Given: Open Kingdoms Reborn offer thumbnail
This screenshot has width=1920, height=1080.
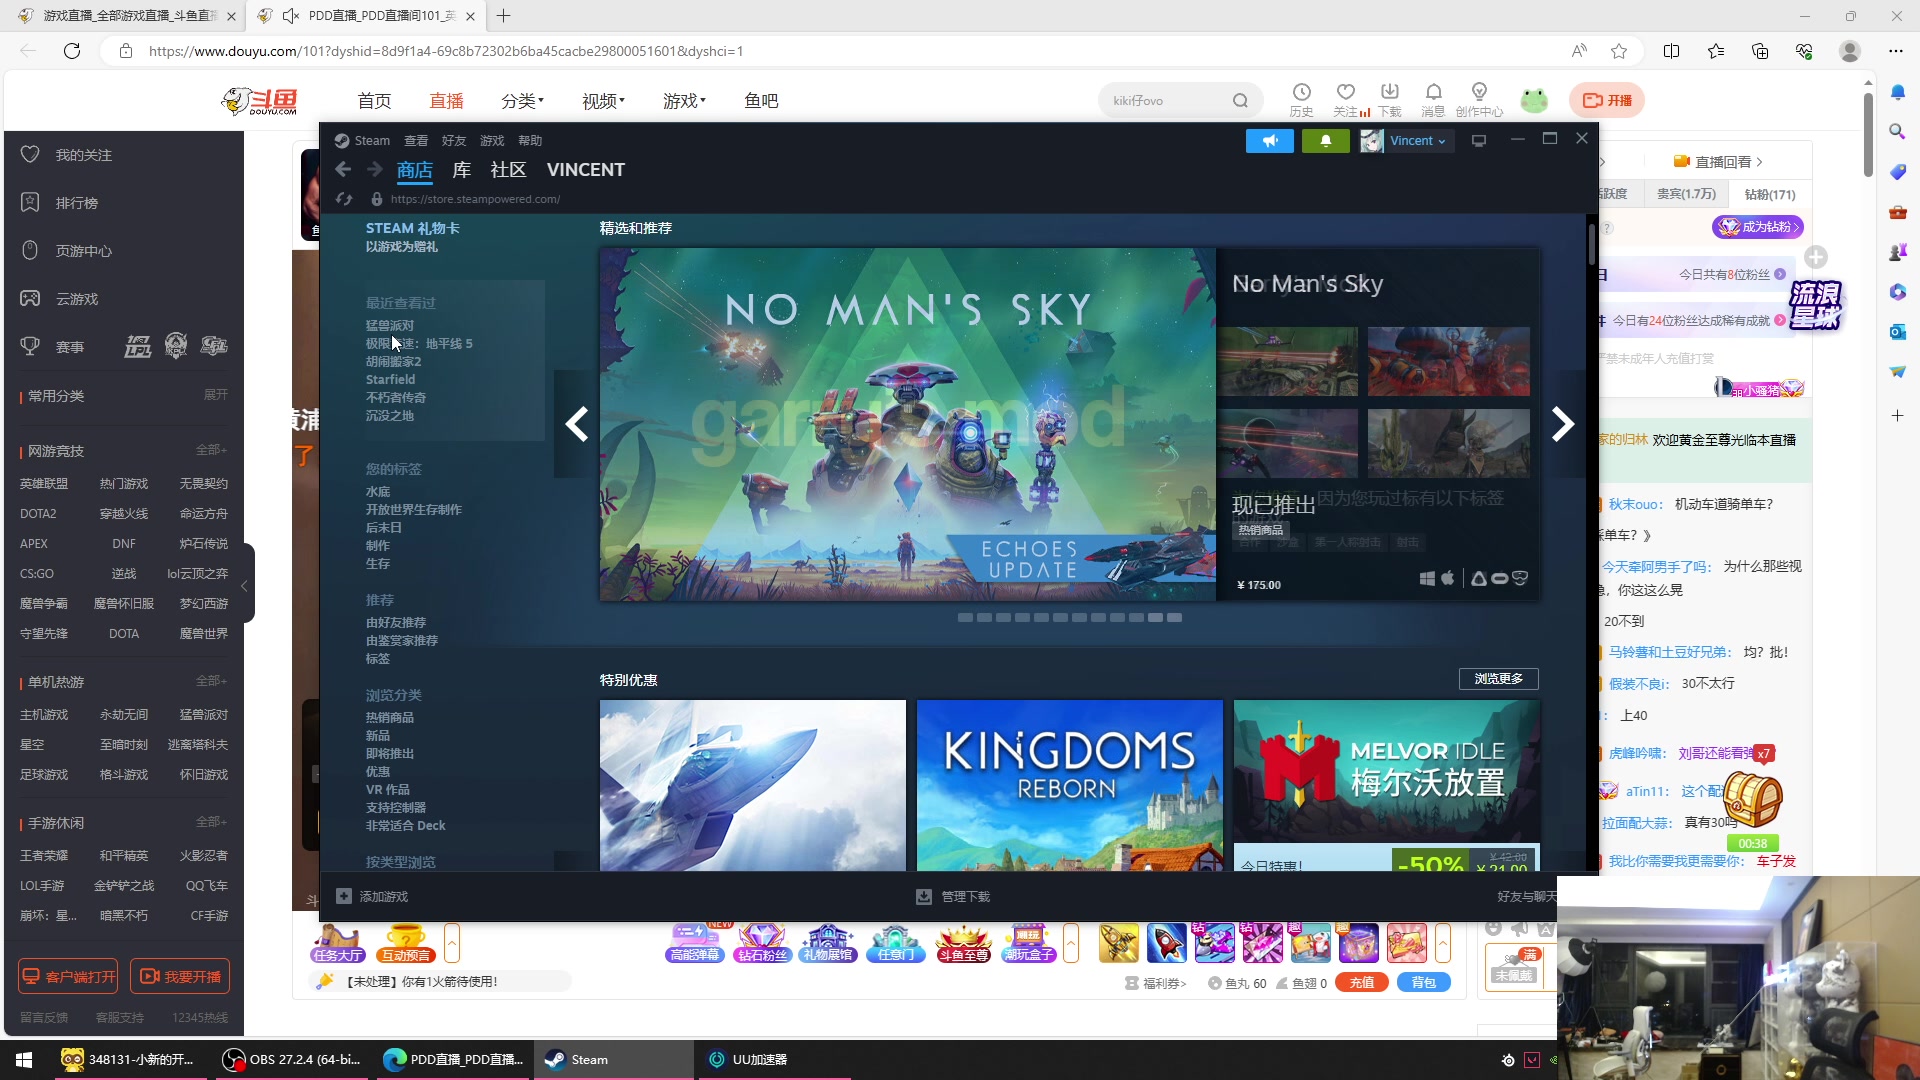Looking at the screenshot, I should pyautogui.click(x=1069, y=785).
